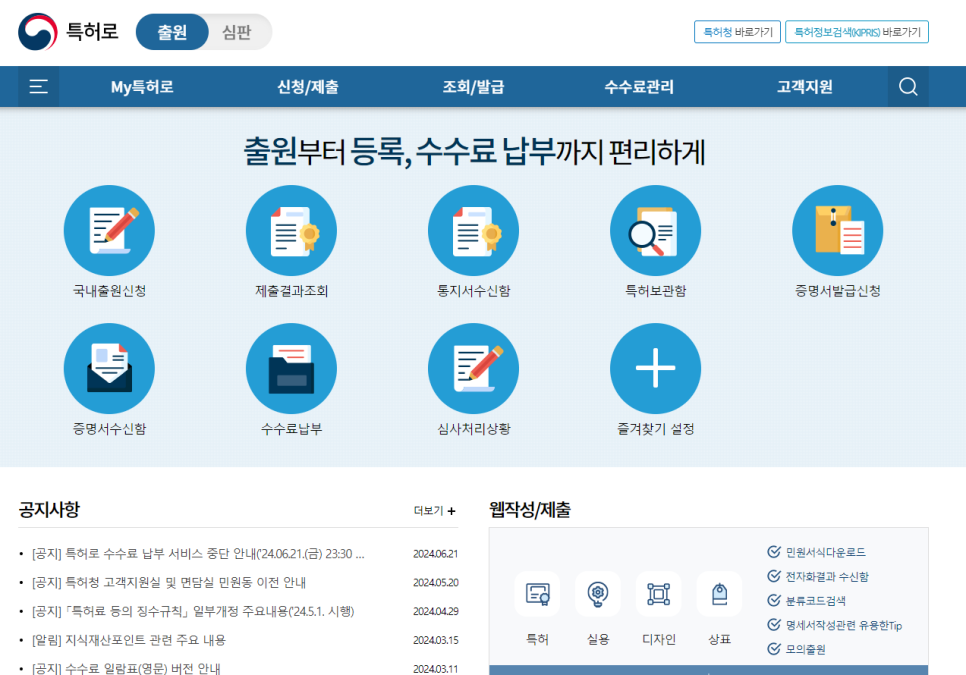
Task: Click the 즐겨찾기 설정 plus icon
Action: tap(656, 369)
